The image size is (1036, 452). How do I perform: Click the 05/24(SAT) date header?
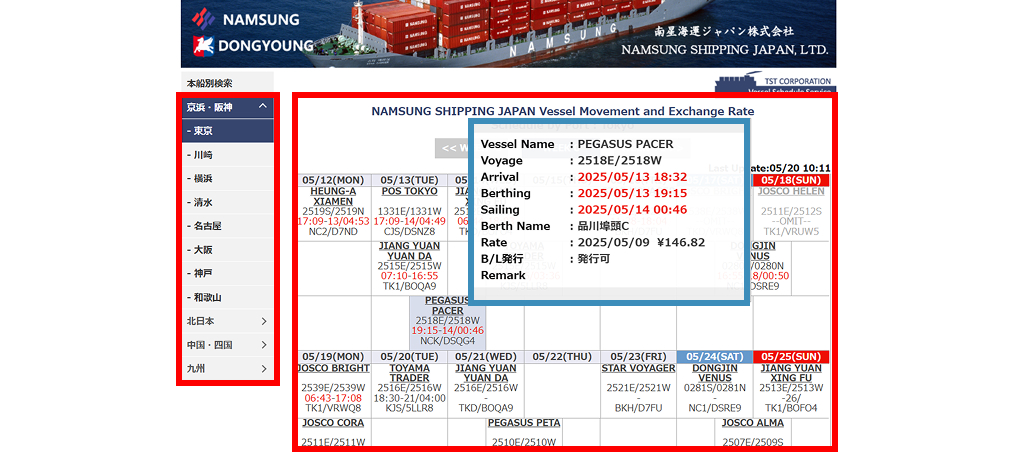click(x=715, y=357)
